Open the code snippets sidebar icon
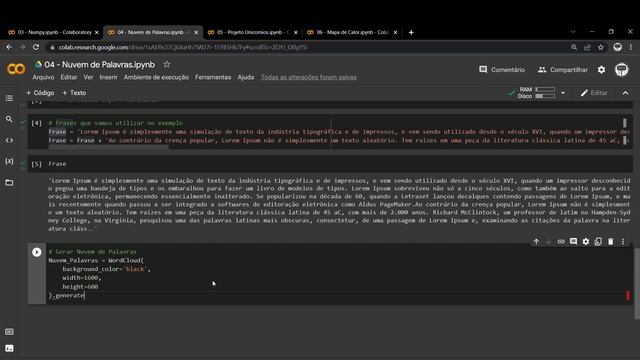The image size is (640, 360). pos(9,140)
